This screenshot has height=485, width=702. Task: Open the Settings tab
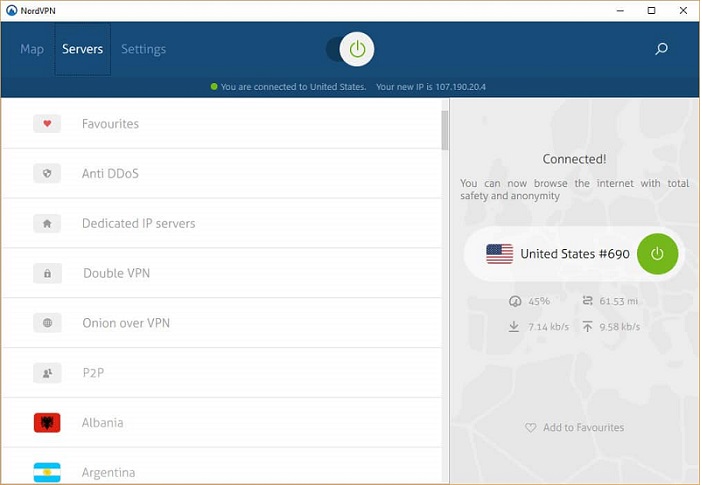coord(143,49)
